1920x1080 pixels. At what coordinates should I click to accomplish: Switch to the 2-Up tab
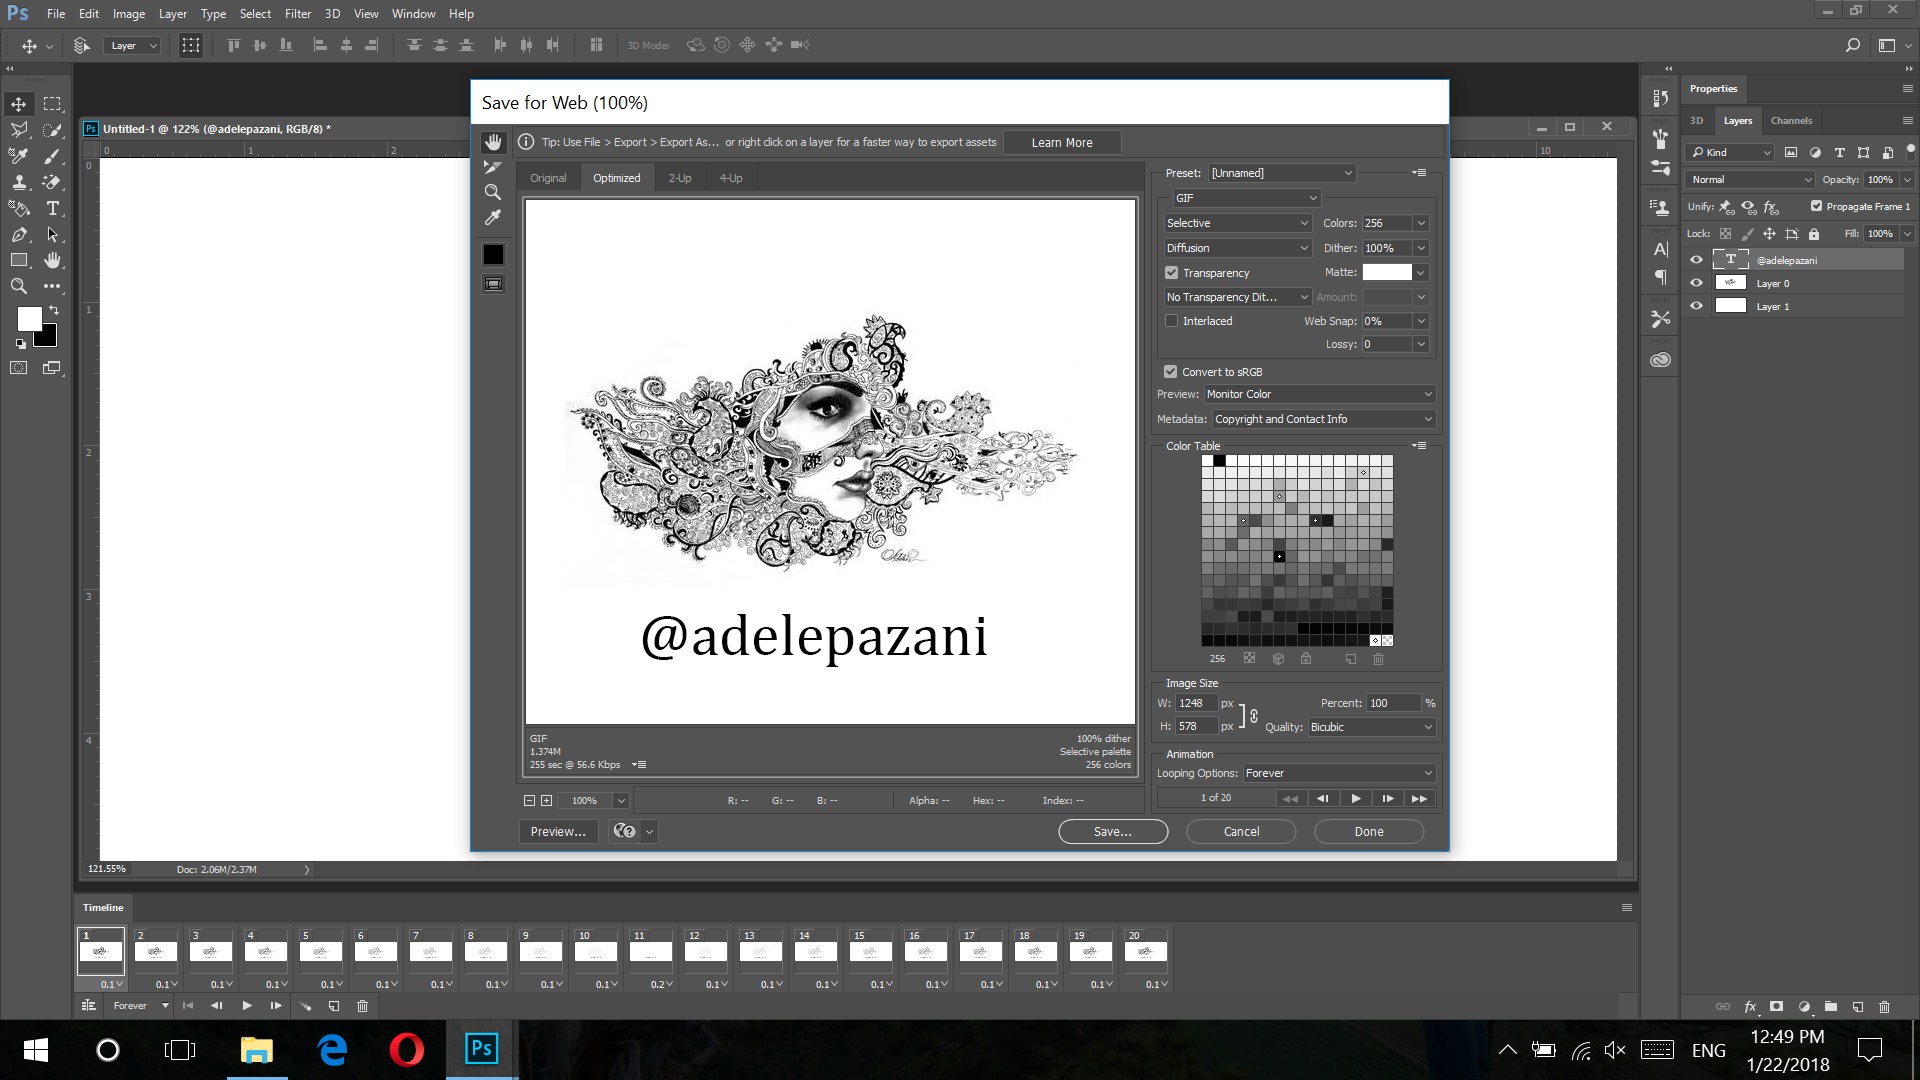[680, 177]
